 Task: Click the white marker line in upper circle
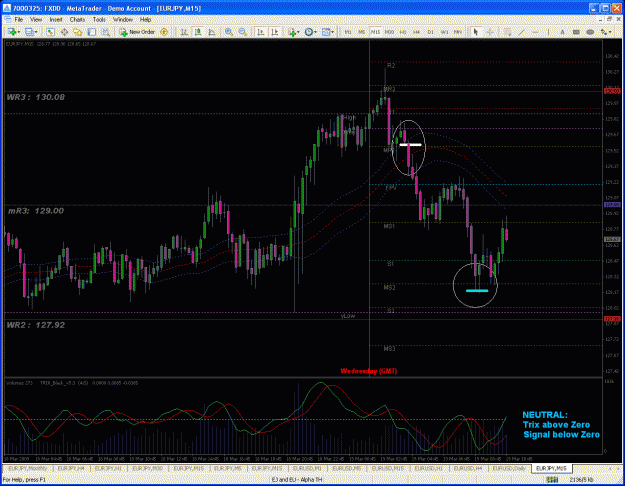[410, 145]
